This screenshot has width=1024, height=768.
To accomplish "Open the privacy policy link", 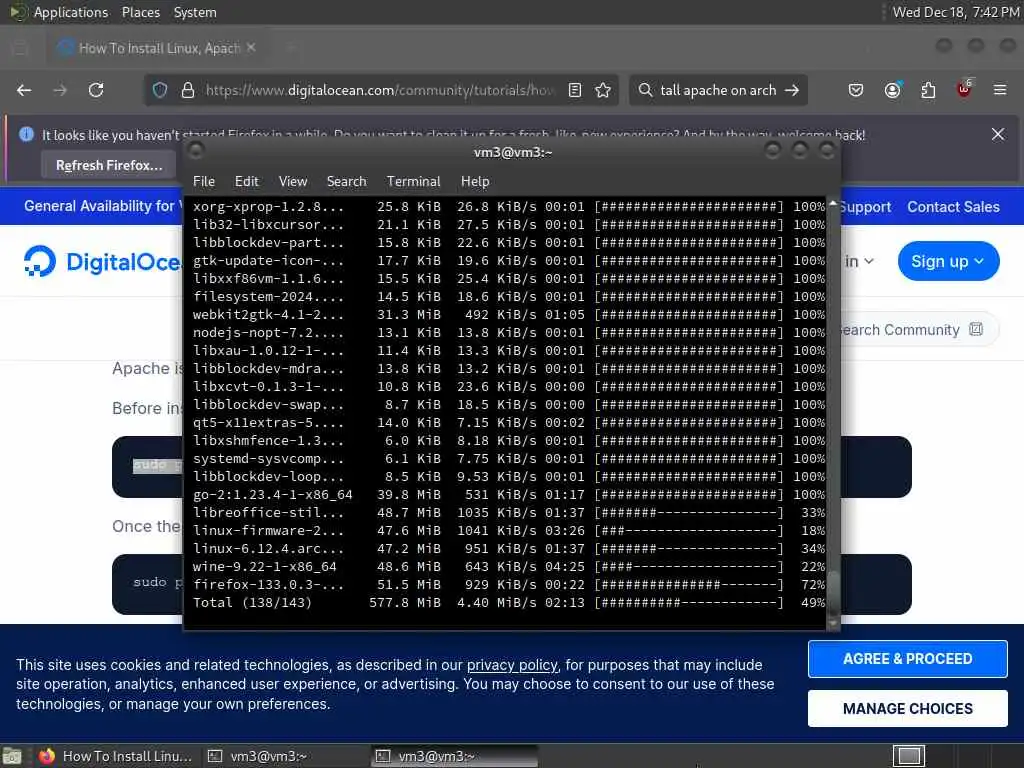I will click(x=512, y=665).
